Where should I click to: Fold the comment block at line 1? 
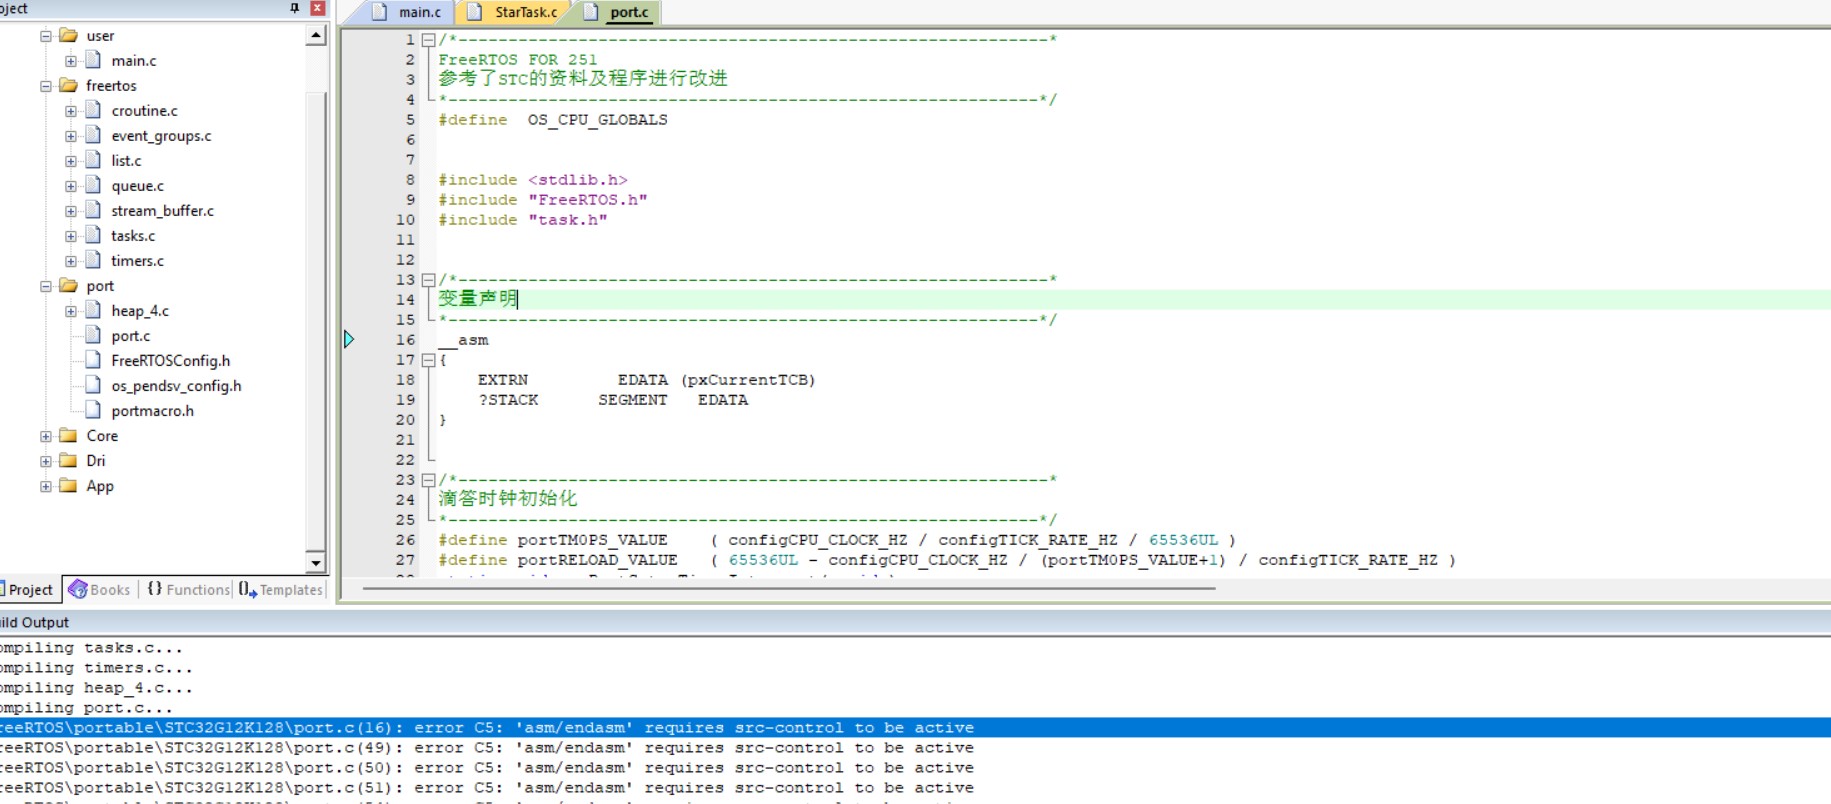click(x=428, y=40)
